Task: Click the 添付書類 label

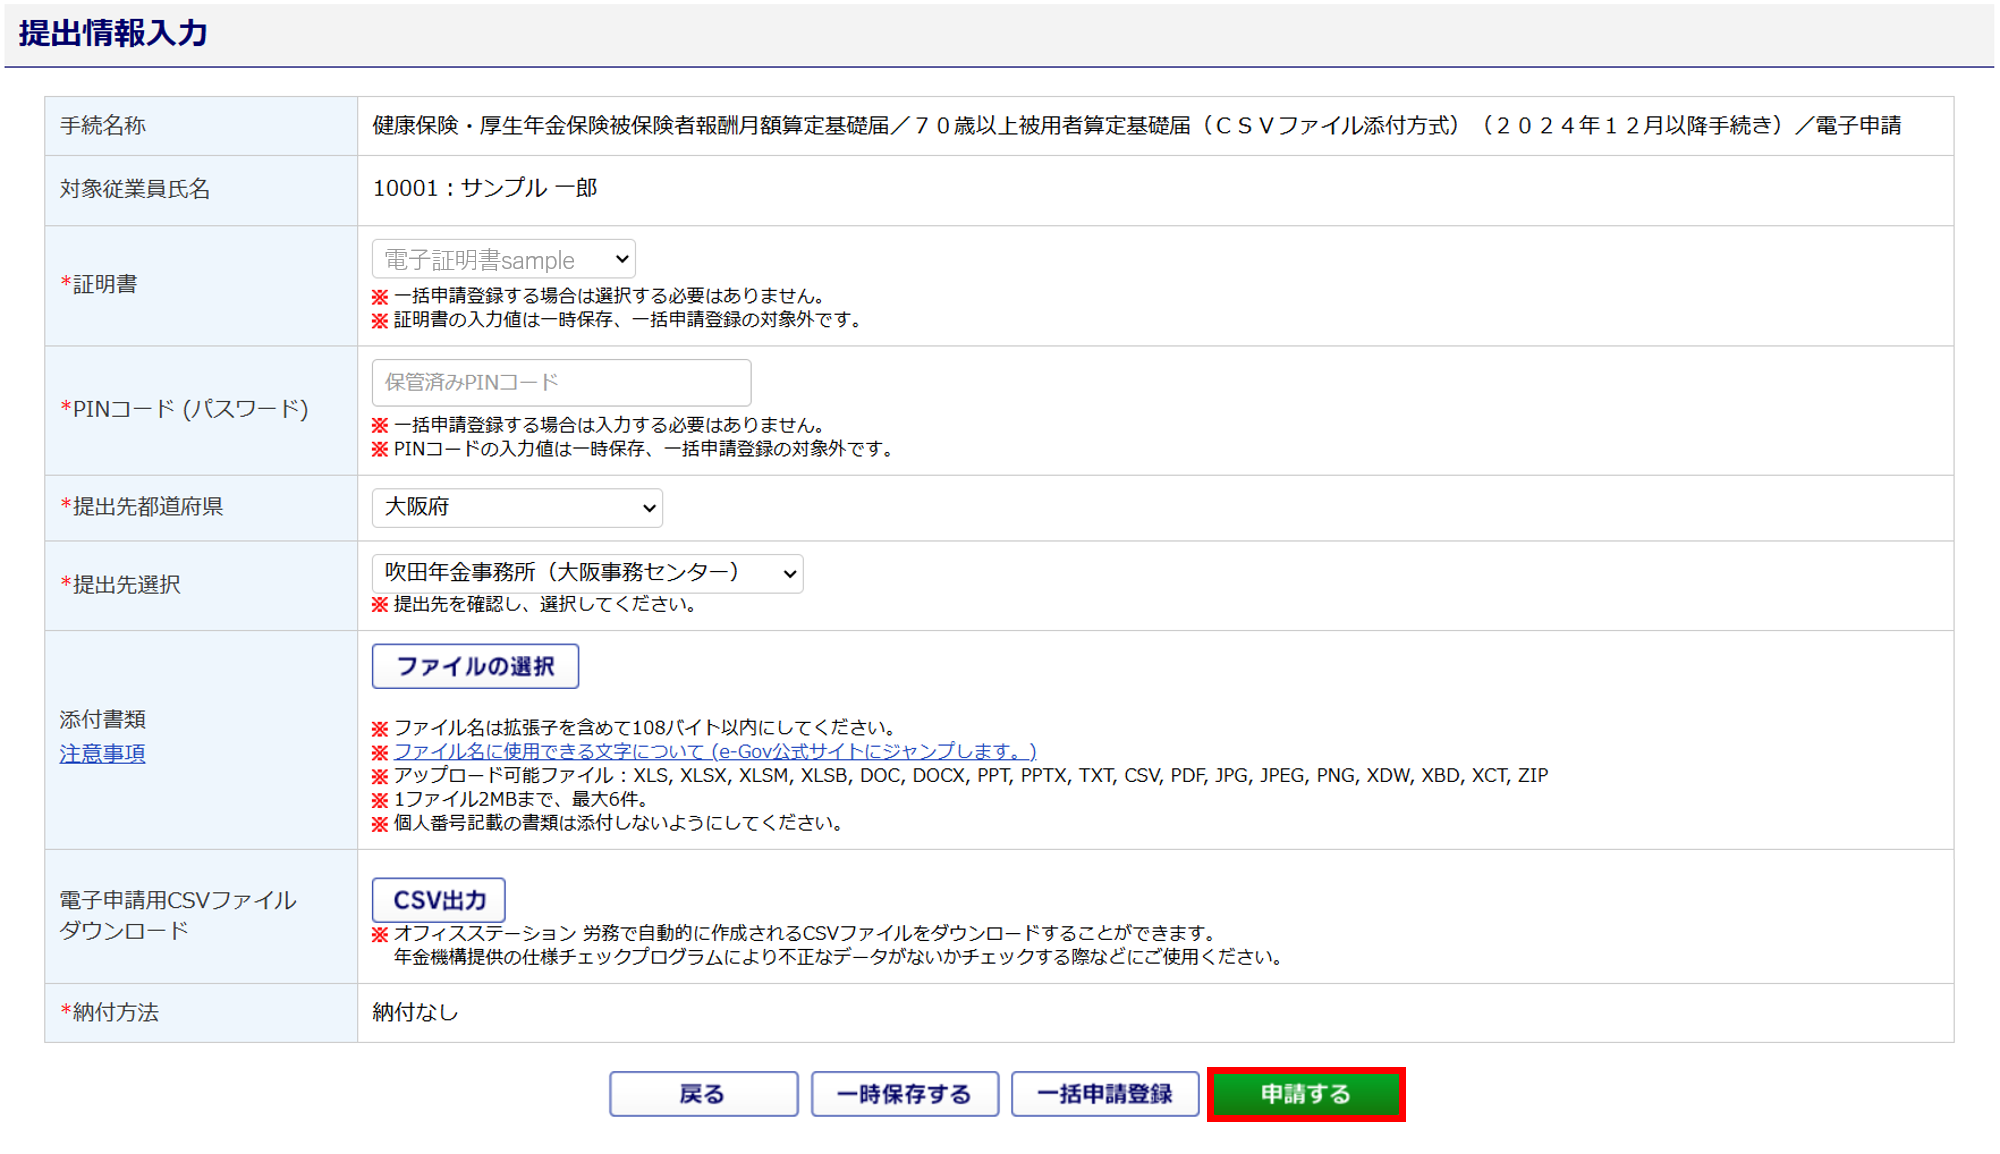Action: [x=102, y=719]
